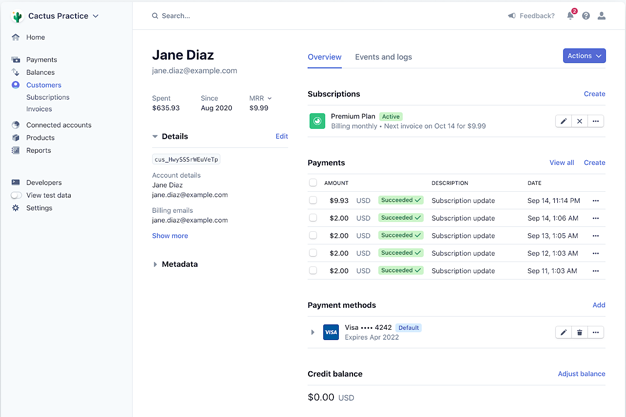The width and height of the screenshot is (626, 417).
Task: Click Show more link
Action: pos(170,236)
